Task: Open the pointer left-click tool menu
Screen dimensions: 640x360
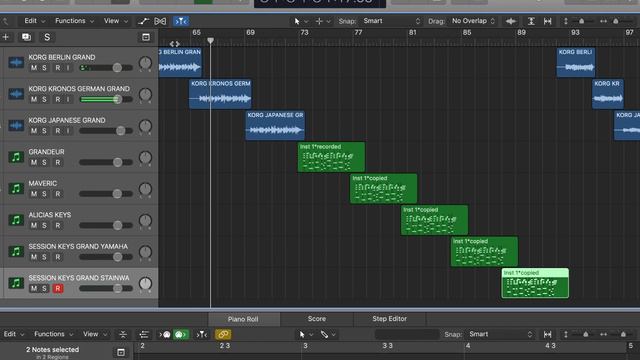Action: click(x=300, y=21)
